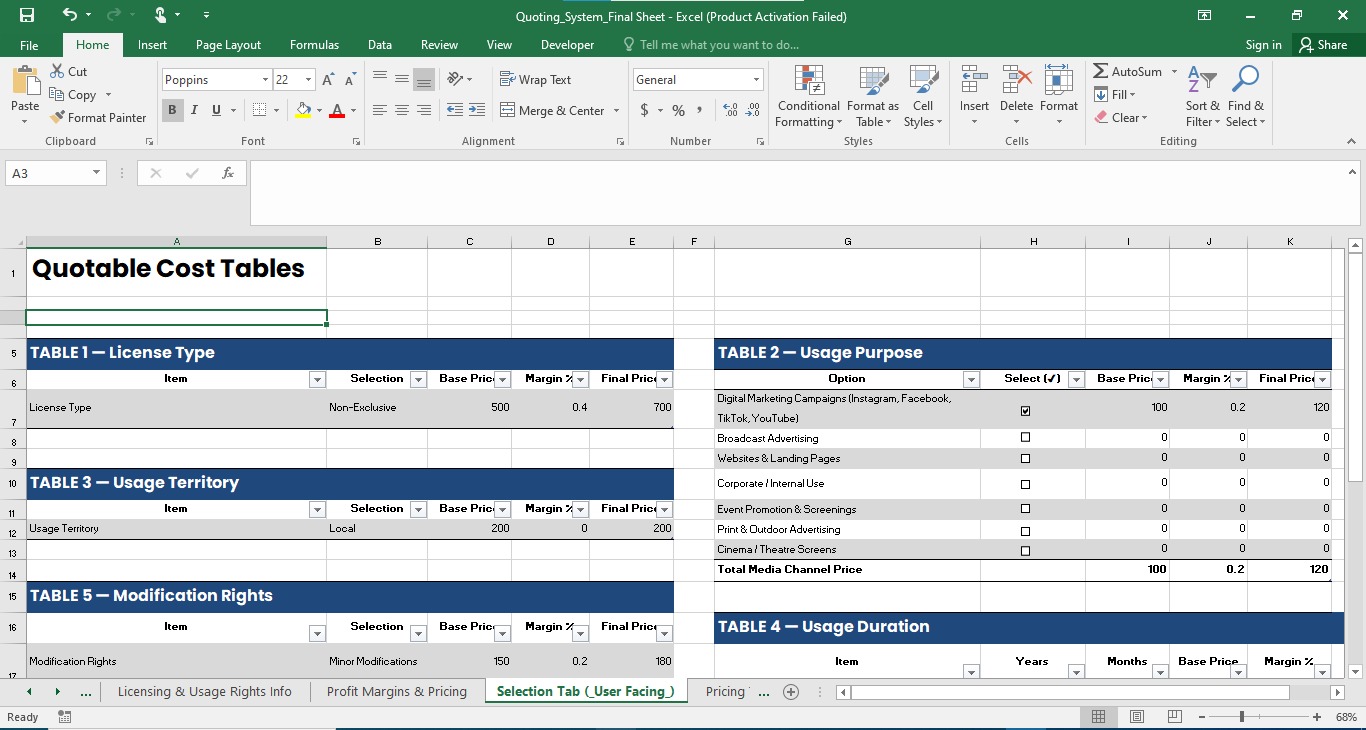Open the Selection column filter in Table 1
1366x730 pixels.
pyautogui.click(x=417, y=379)
